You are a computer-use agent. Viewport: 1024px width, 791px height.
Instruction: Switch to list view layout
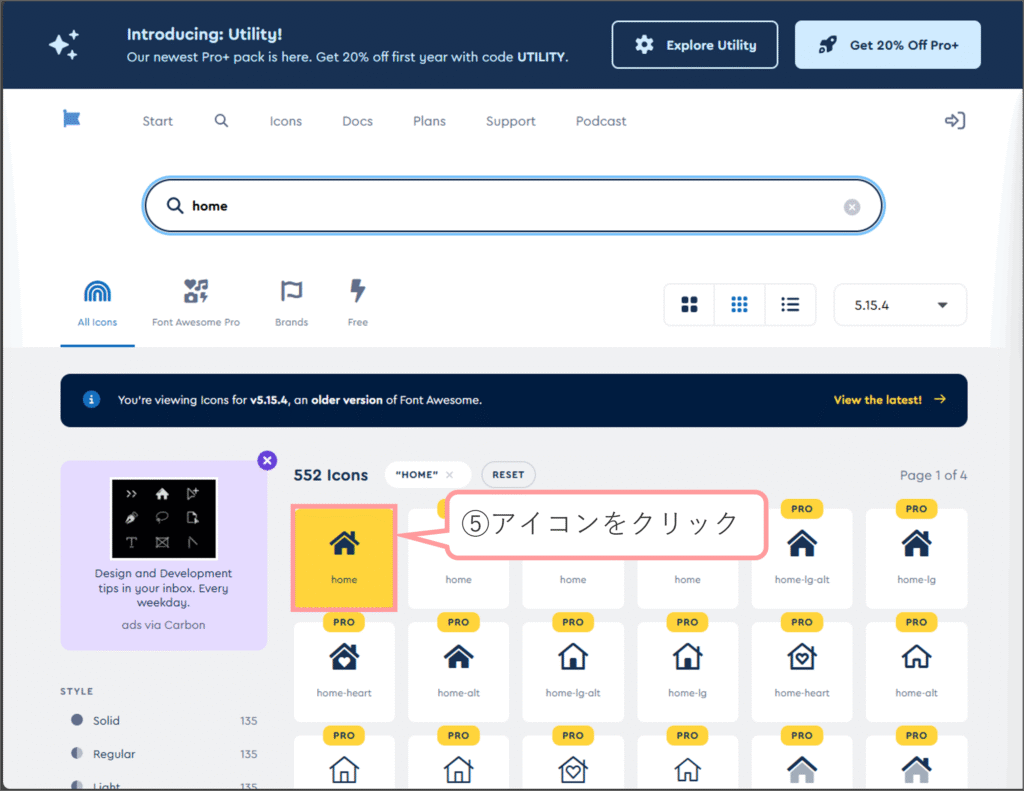(790, 305)
